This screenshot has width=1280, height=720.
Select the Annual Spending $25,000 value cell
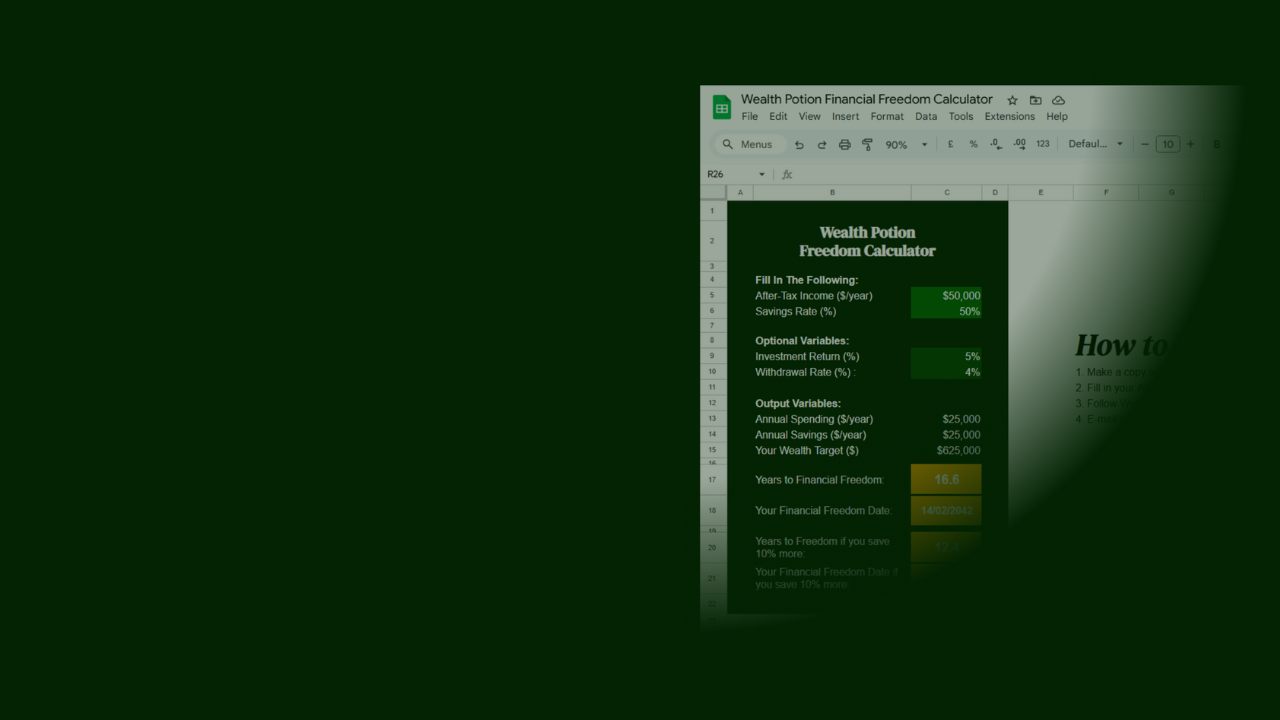coord(946,419)
